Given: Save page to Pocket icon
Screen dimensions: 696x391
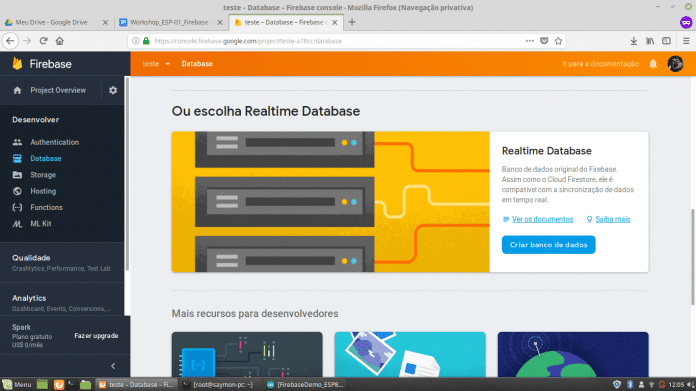Looking at the screenshot, I should (544, 41).
